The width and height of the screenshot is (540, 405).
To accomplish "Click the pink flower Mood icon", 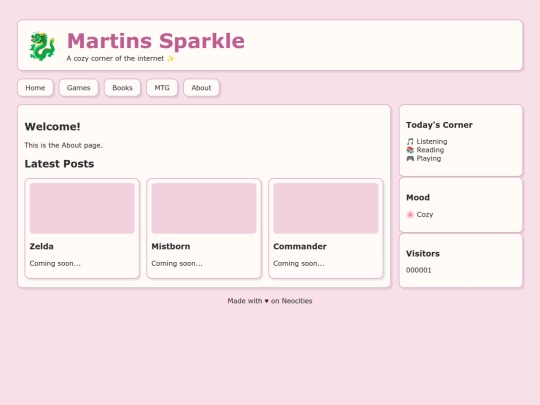I will click(410, 215).
